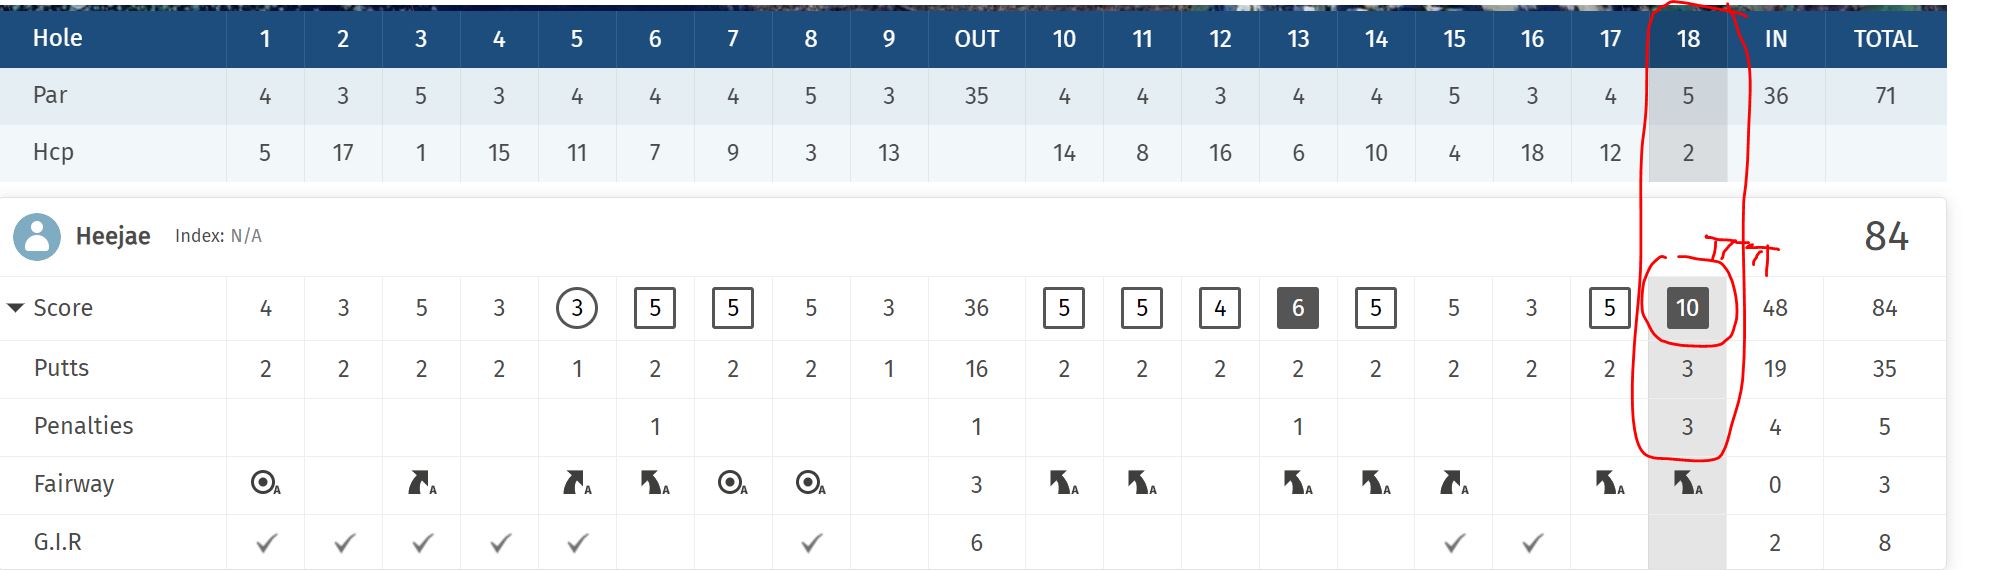Select the OUT column header
The height and width of the screenshot is (570, 1994).
tap(976, 39)
